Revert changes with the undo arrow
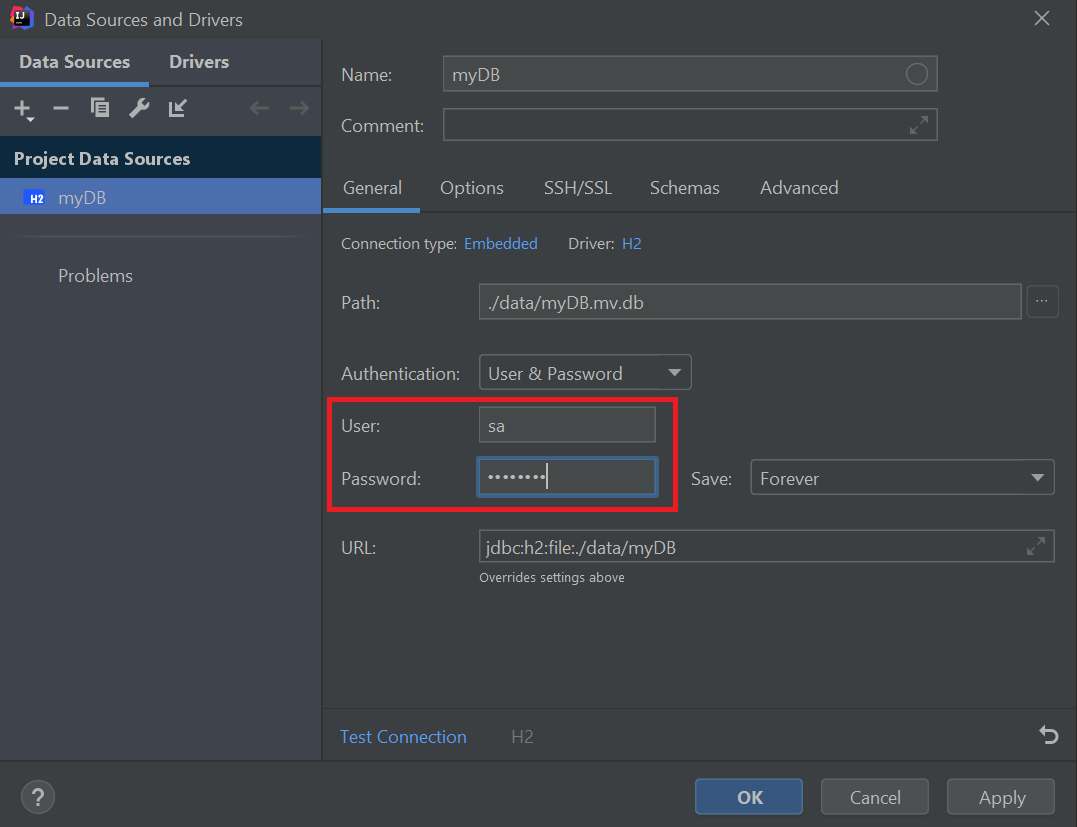This screenshot has height=827, width=1077. coord(1048,735)
